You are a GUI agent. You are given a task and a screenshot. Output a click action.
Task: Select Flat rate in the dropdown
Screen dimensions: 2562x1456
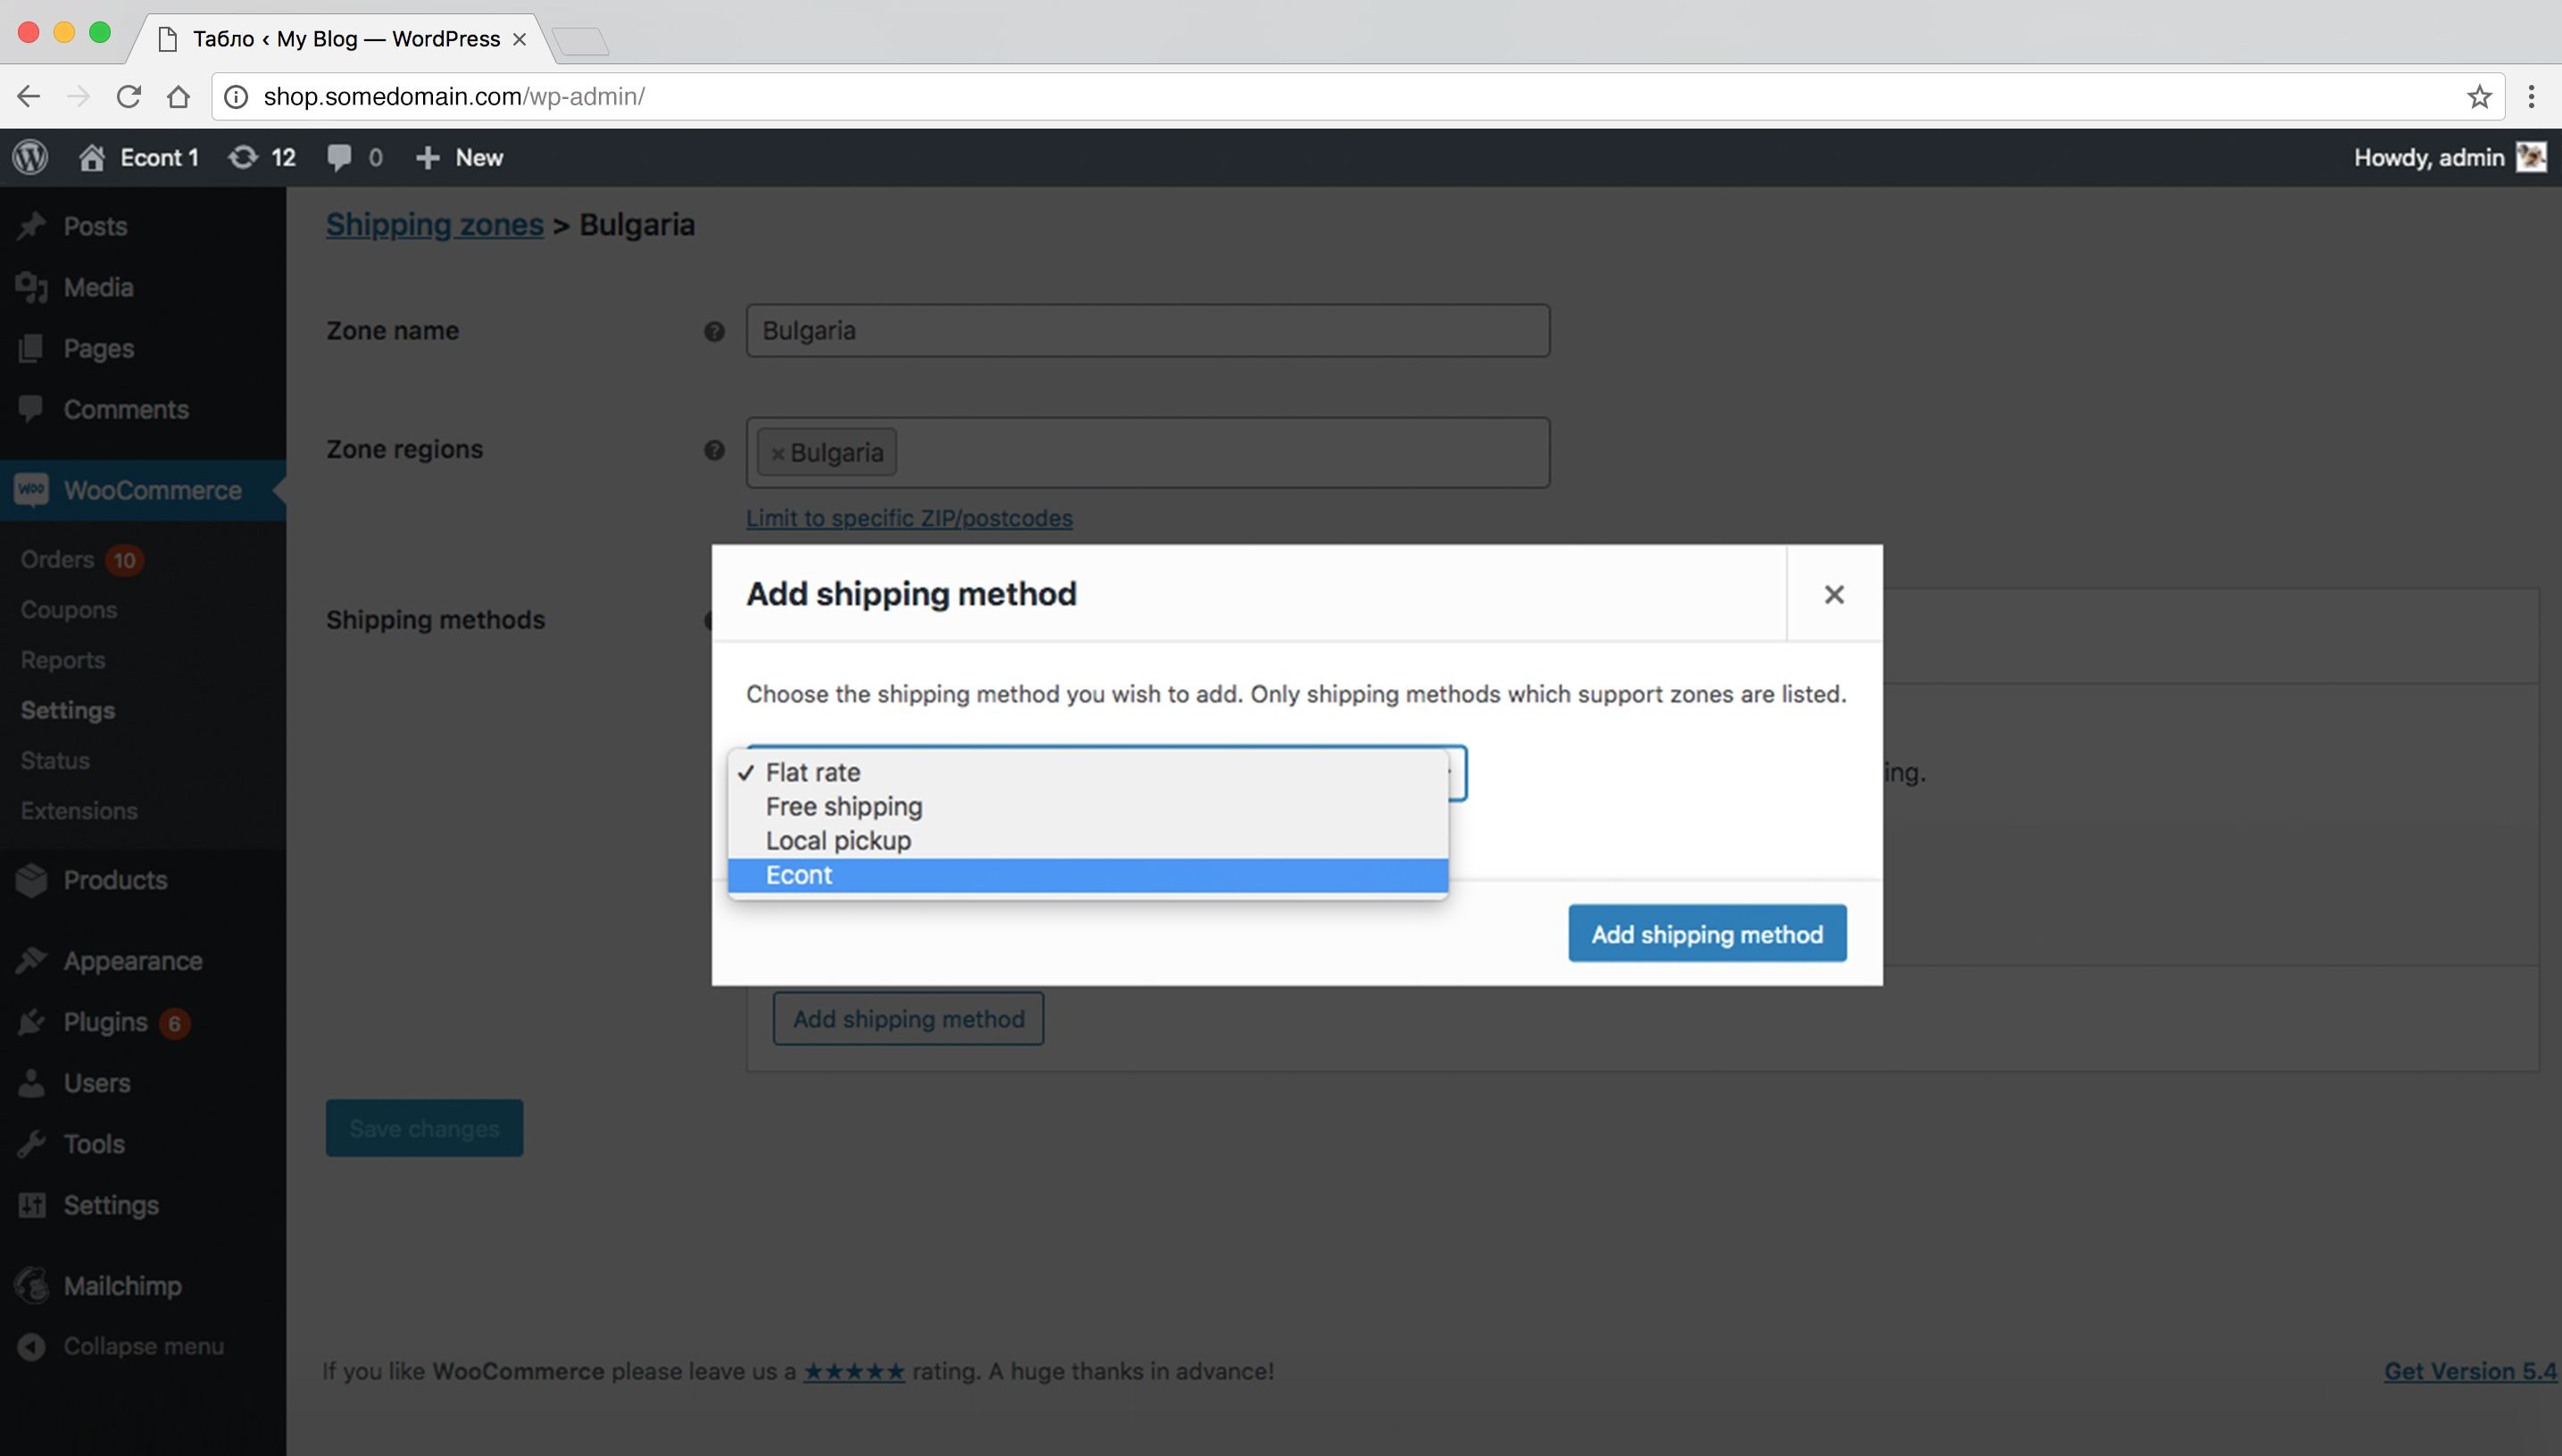point(1088,772)
